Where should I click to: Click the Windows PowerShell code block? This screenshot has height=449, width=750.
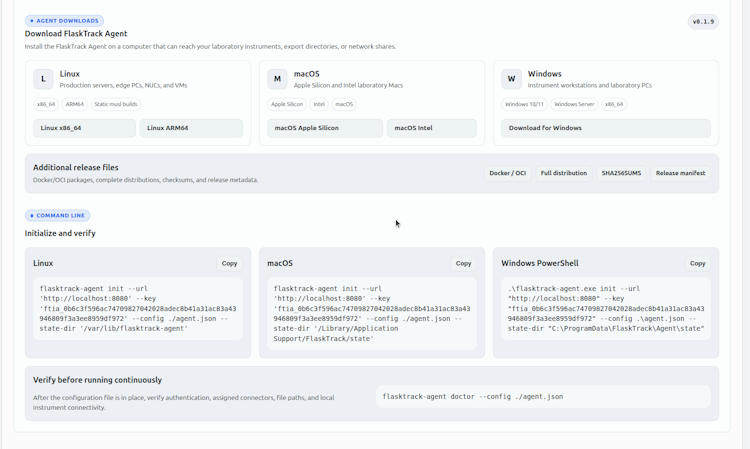[606, 309]
